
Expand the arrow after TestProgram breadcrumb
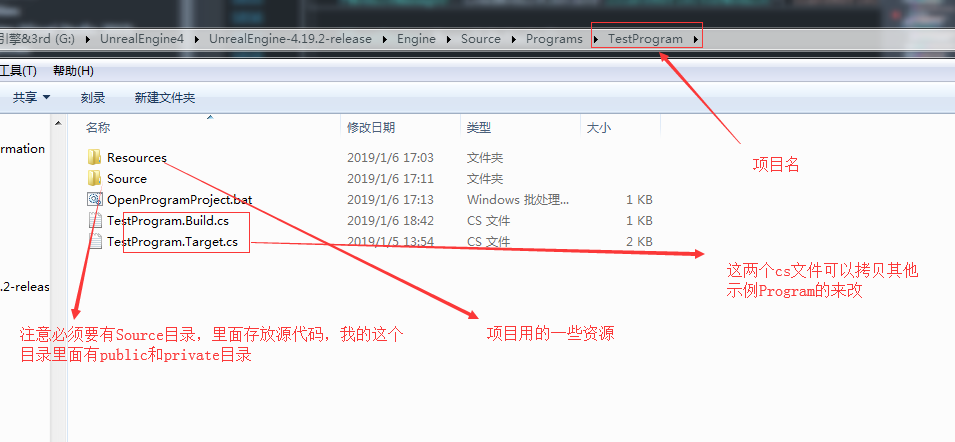pos(696,40)
